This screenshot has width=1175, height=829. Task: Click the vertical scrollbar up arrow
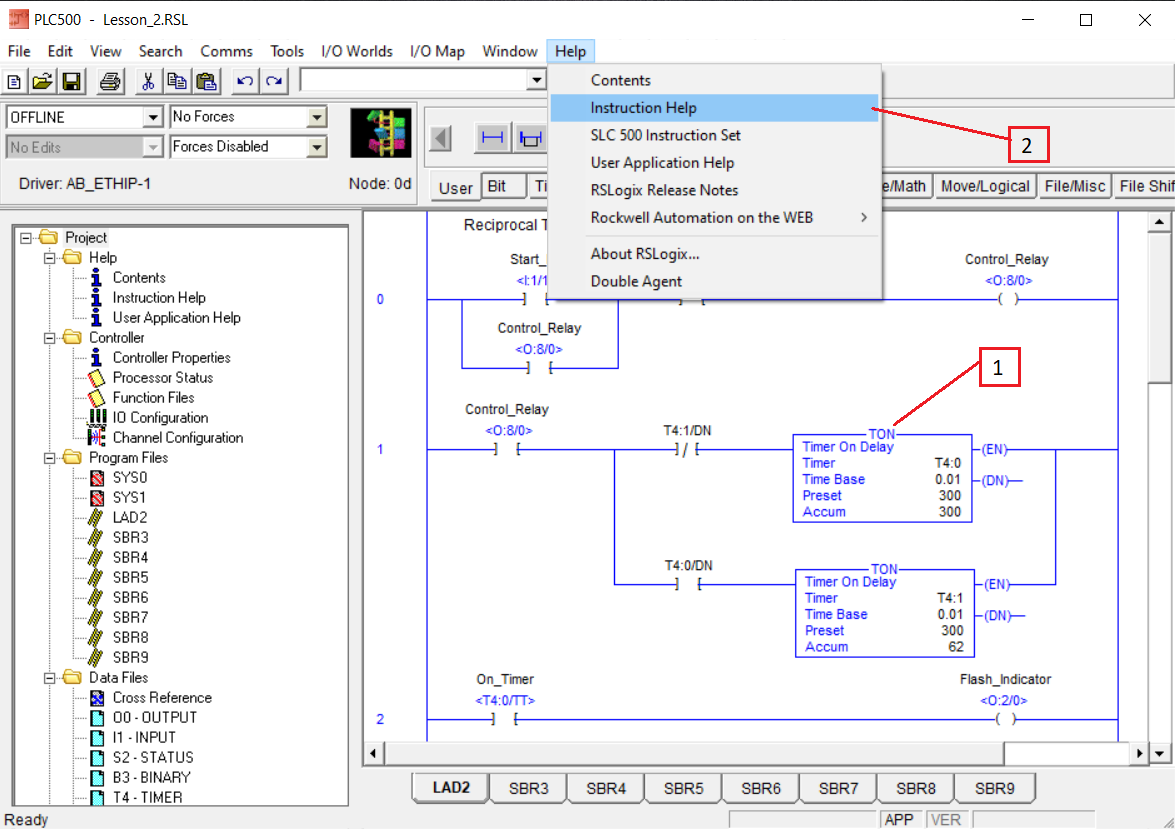click(1159, 221)
